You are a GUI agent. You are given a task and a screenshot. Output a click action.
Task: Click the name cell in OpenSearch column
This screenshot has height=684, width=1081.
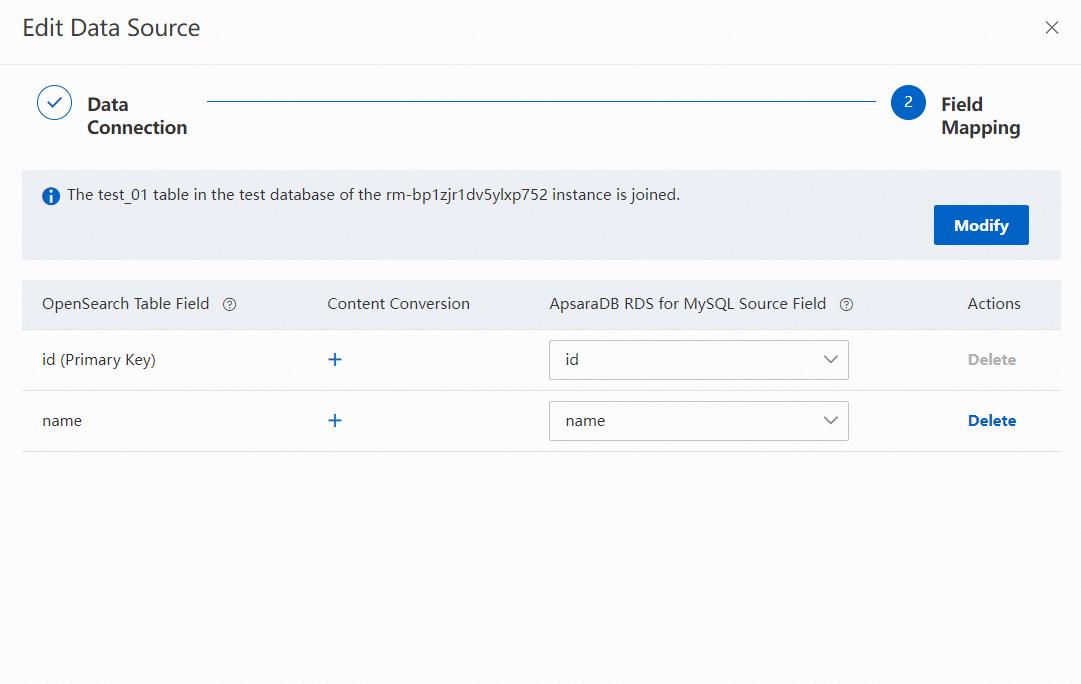[62, 421]
